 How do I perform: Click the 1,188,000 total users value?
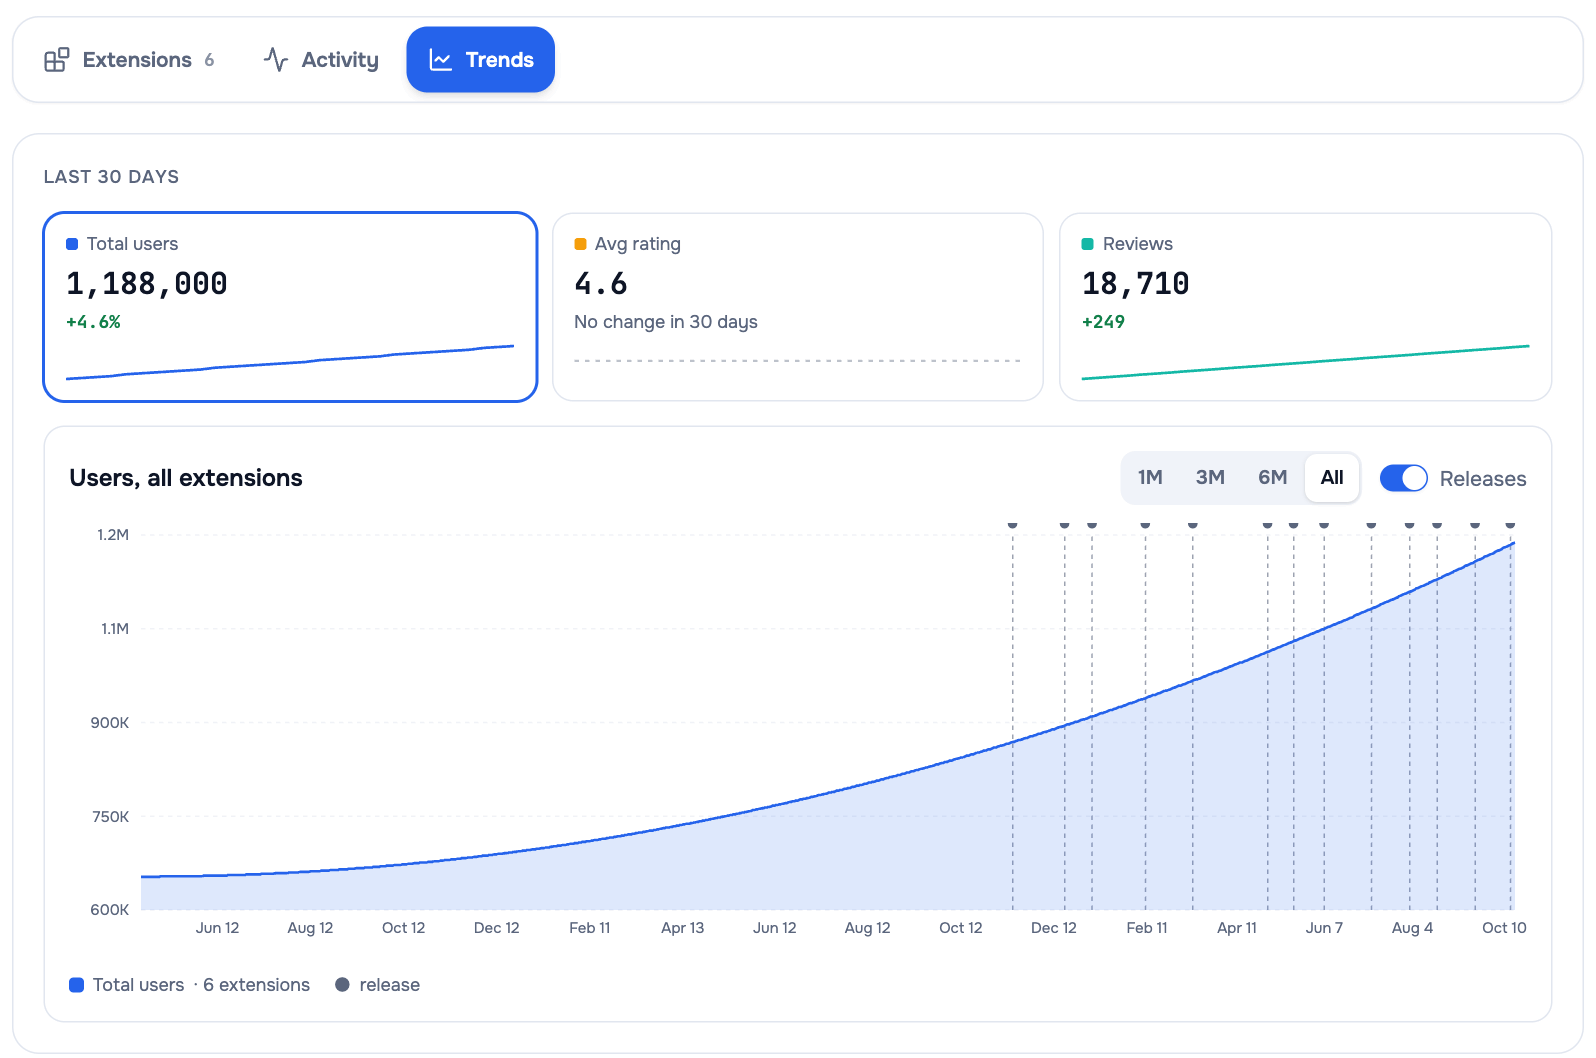pyautogui.click(x=147, y=284)
